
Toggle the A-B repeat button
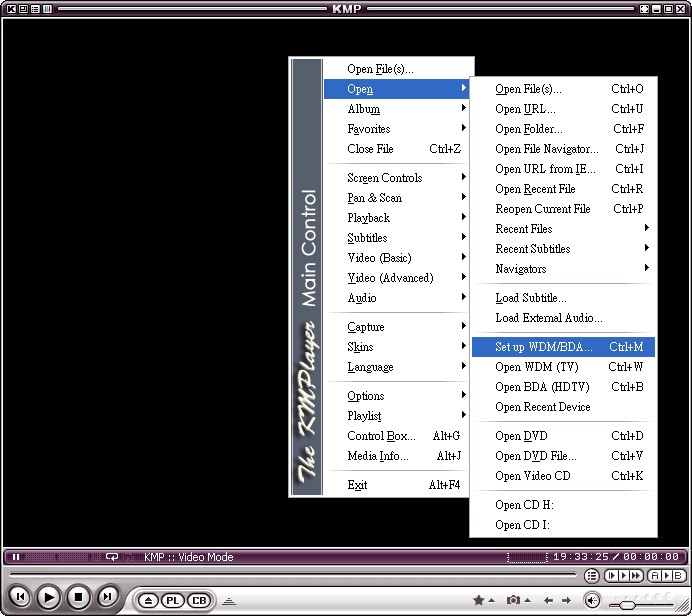(x=667, y=576)
